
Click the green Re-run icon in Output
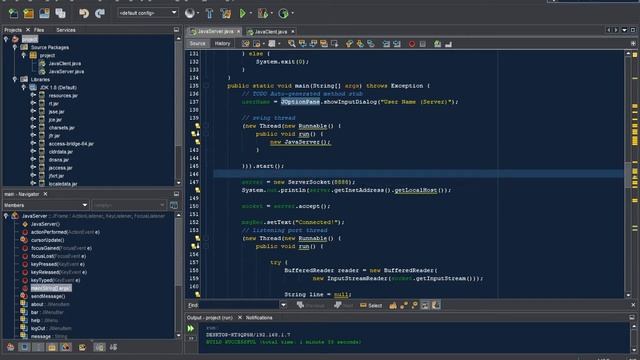[x=191, y=328]
